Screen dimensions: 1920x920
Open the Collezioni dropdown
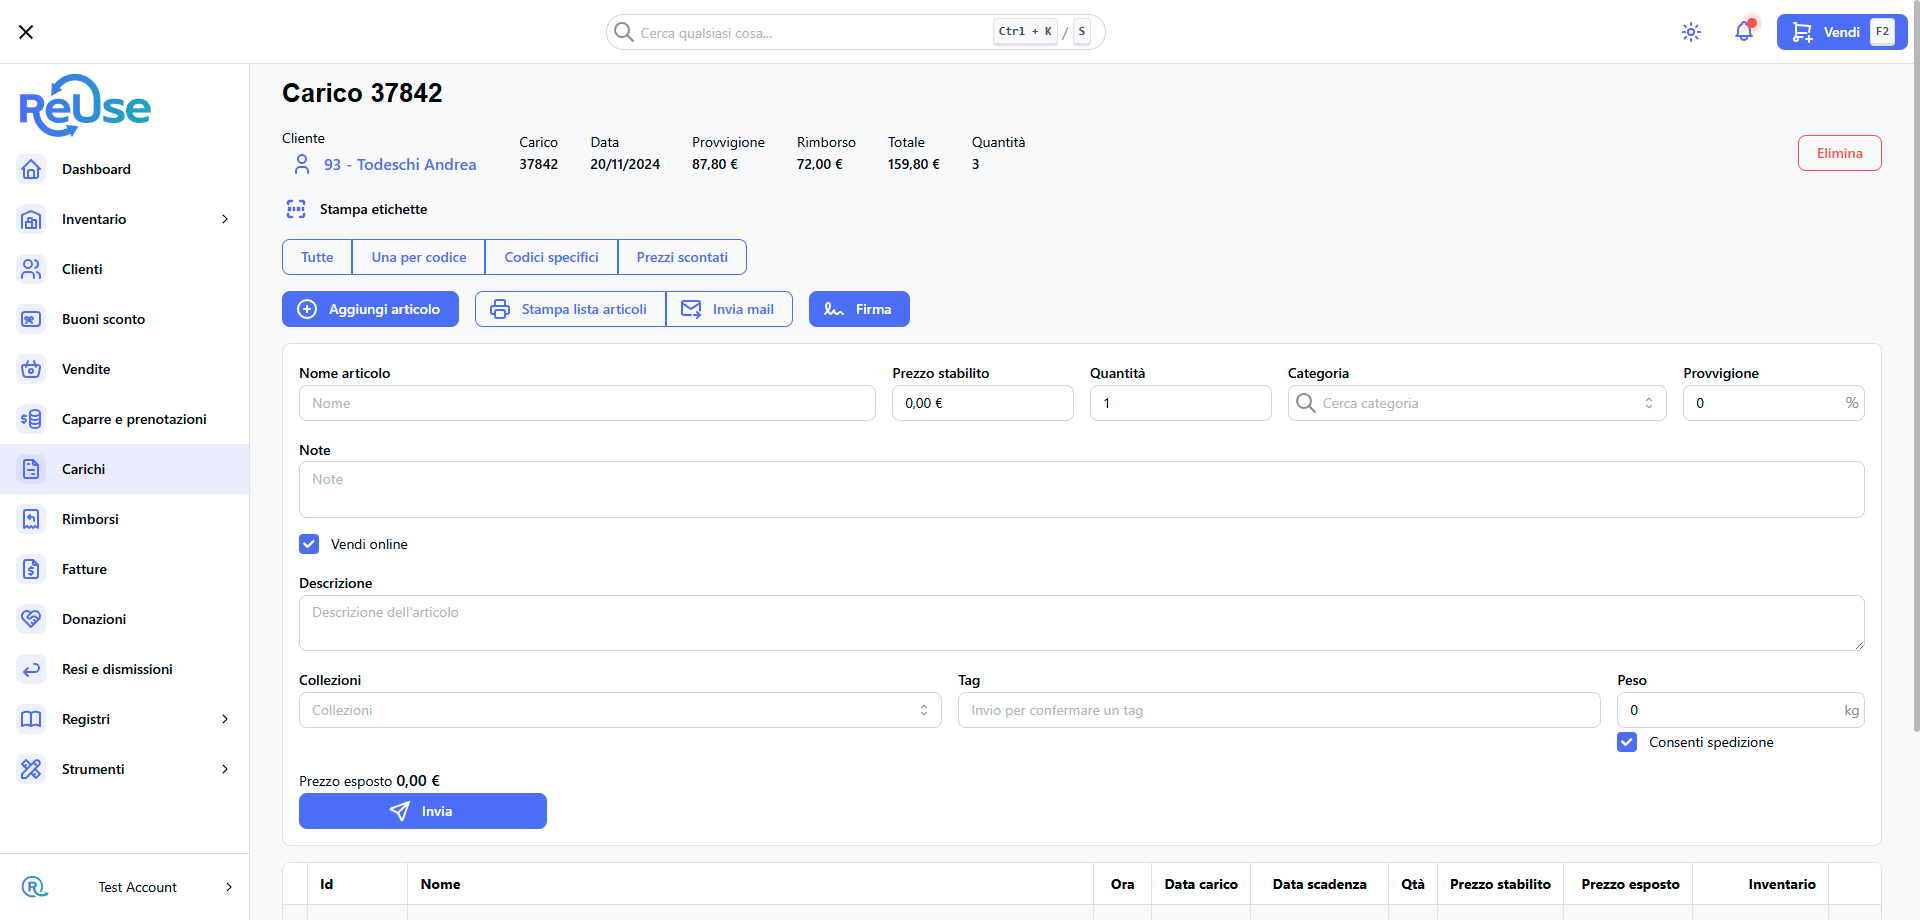point(620,710)
